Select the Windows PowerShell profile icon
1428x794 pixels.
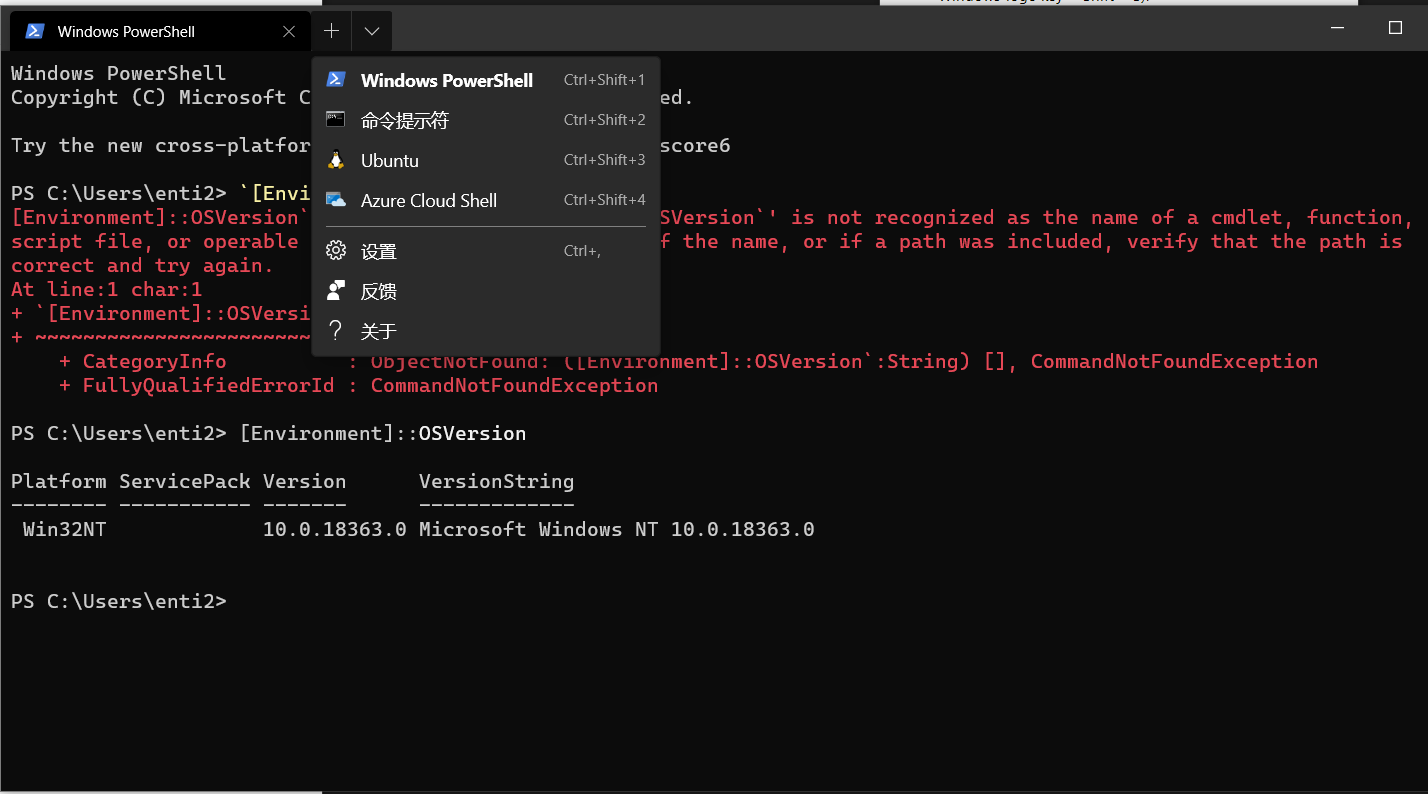[x=335, y=80]
